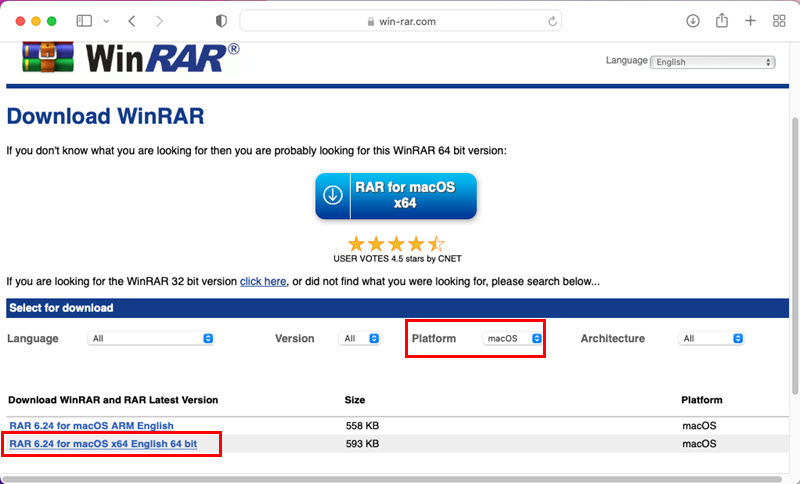Reload the page with refresh icon
This screenshot has height=484, width=800.
(552, 21)
